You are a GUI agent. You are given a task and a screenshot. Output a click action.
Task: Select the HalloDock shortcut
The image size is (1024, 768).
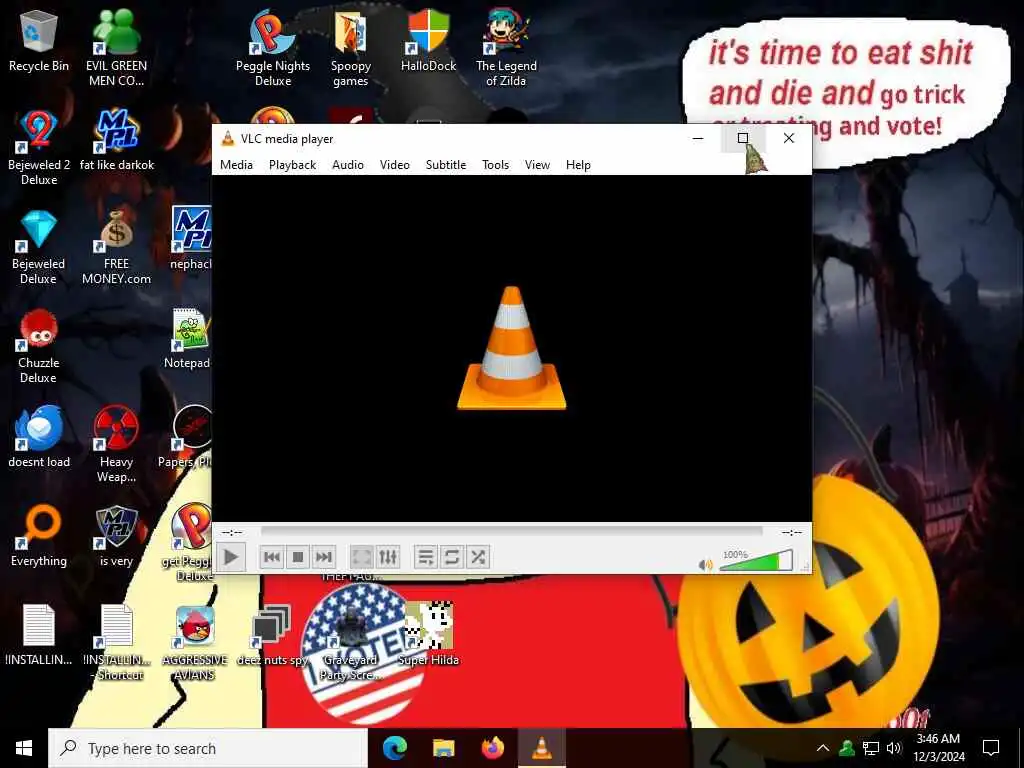428,41
